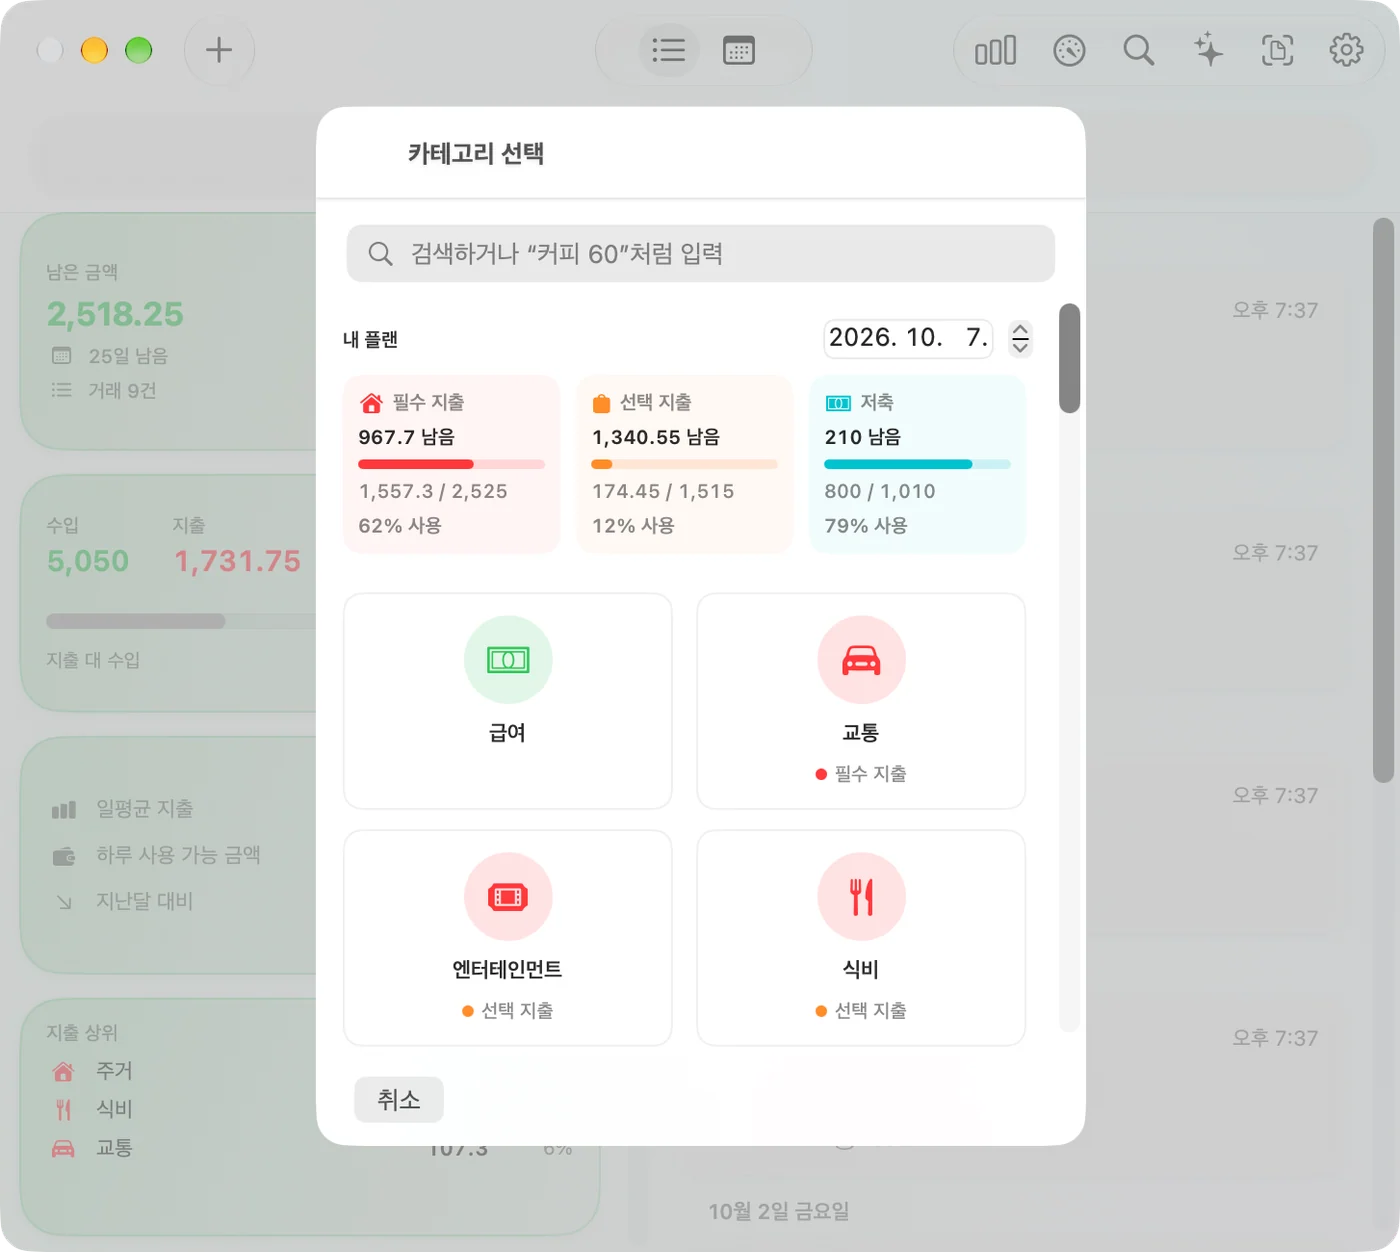This screenshot has height=1252, width=1400.
Task: Open the bar chart statistics icon
Action: (x=995, y=50)
